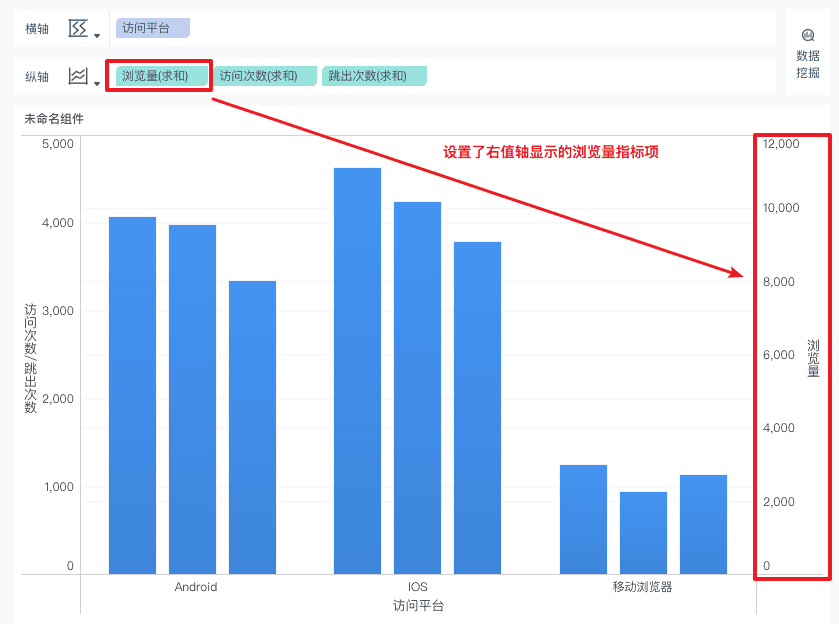Click the 12,000 right axis tick label
This screenshot has height=624, width=839.
point(781,143)
